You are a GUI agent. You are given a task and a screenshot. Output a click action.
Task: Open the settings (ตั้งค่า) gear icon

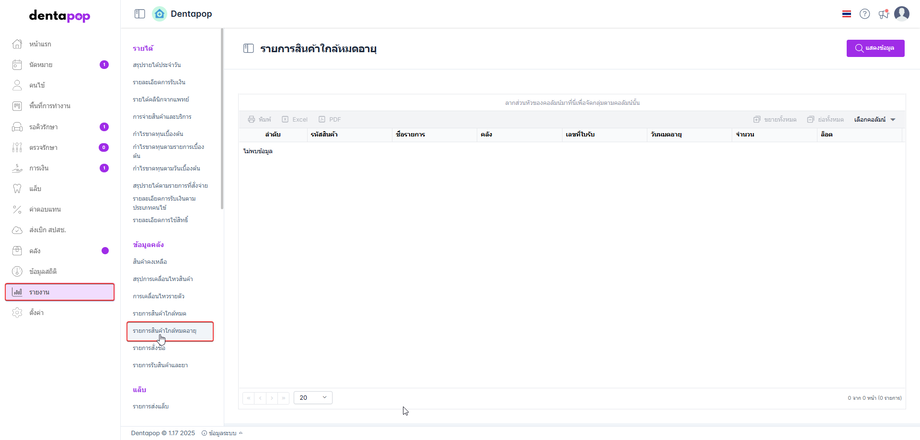pyautogui.click(x=17, y=313)
